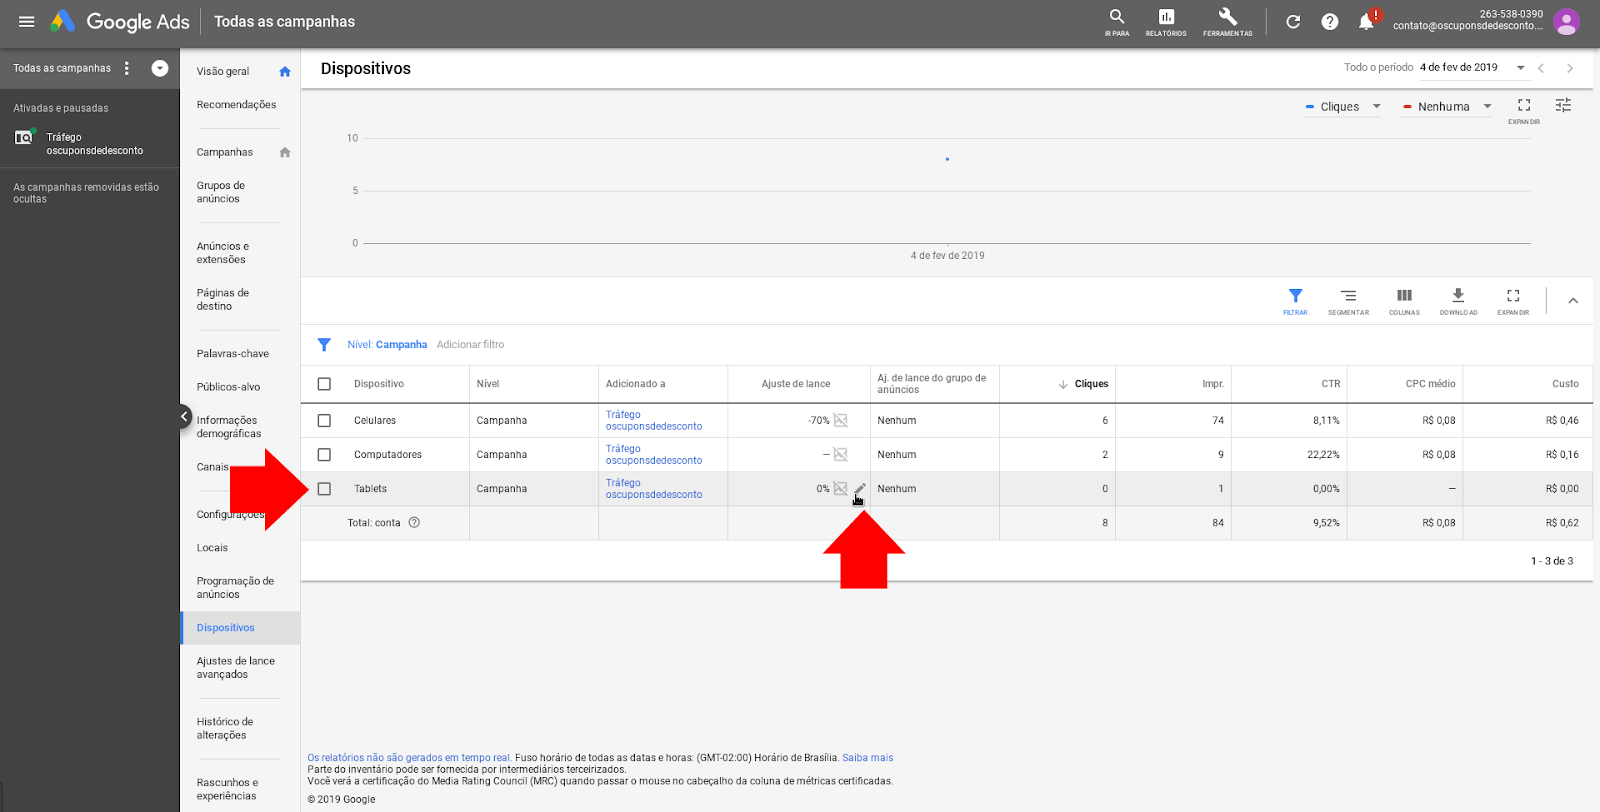Open the Tráfego link in Celulares row
The image size is (1600, 812).
click(x=654, y=420)
